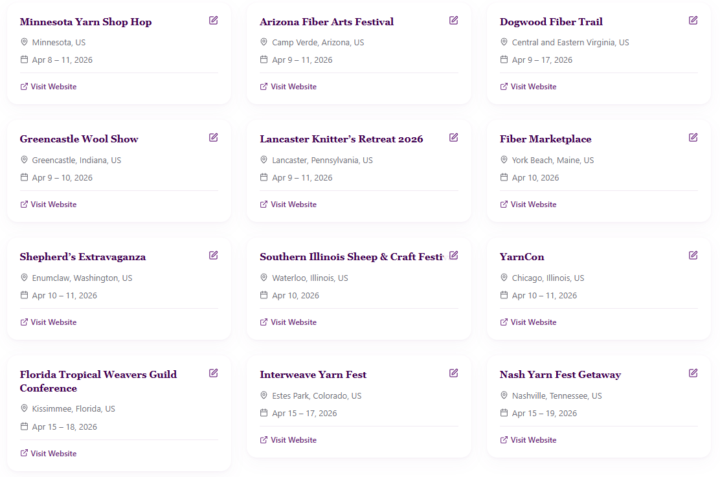Click the Apr 9 – 17, 2026 date
Screen dimensions: 720x477
(x=542, y=60)
